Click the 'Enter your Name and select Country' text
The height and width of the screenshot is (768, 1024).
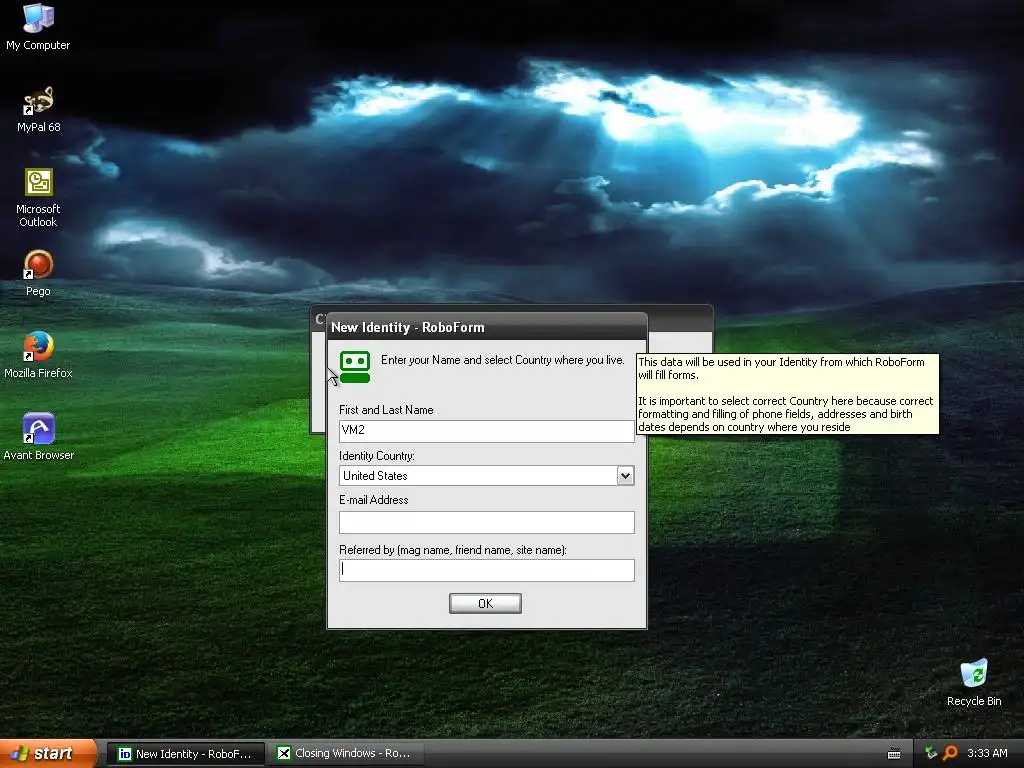tap(502, 360)
